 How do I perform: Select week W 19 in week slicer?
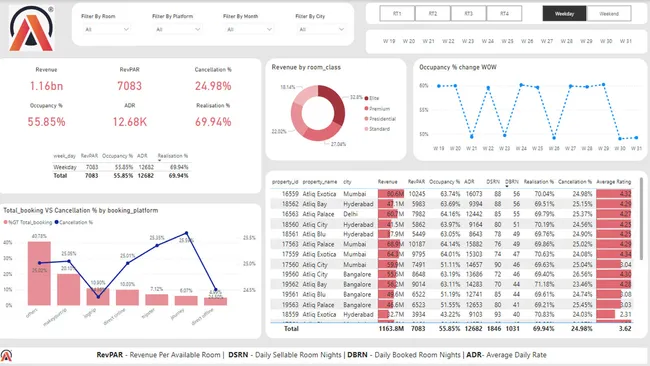point(389,41)
